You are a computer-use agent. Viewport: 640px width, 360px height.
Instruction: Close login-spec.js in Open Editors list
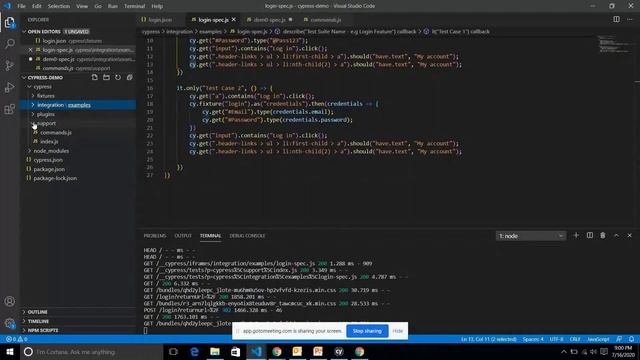coord(31,50)
